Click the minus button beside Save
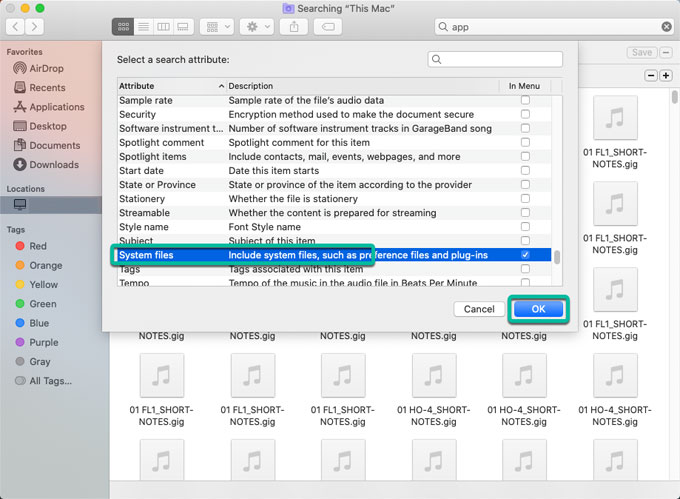Screen dimensions: 680x499 click(666, 52)
